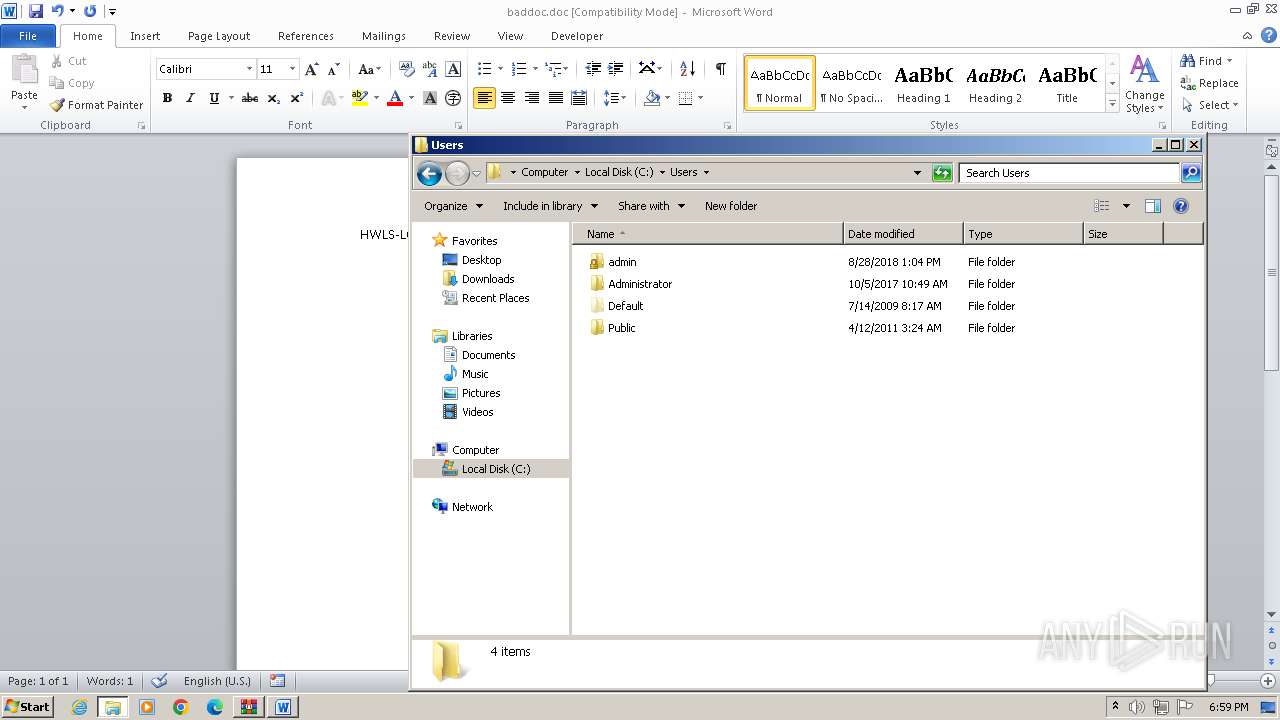Viewport: 1280px width, 720px height.
Task: Switch to the Developer tab
Action: point(577,36)
